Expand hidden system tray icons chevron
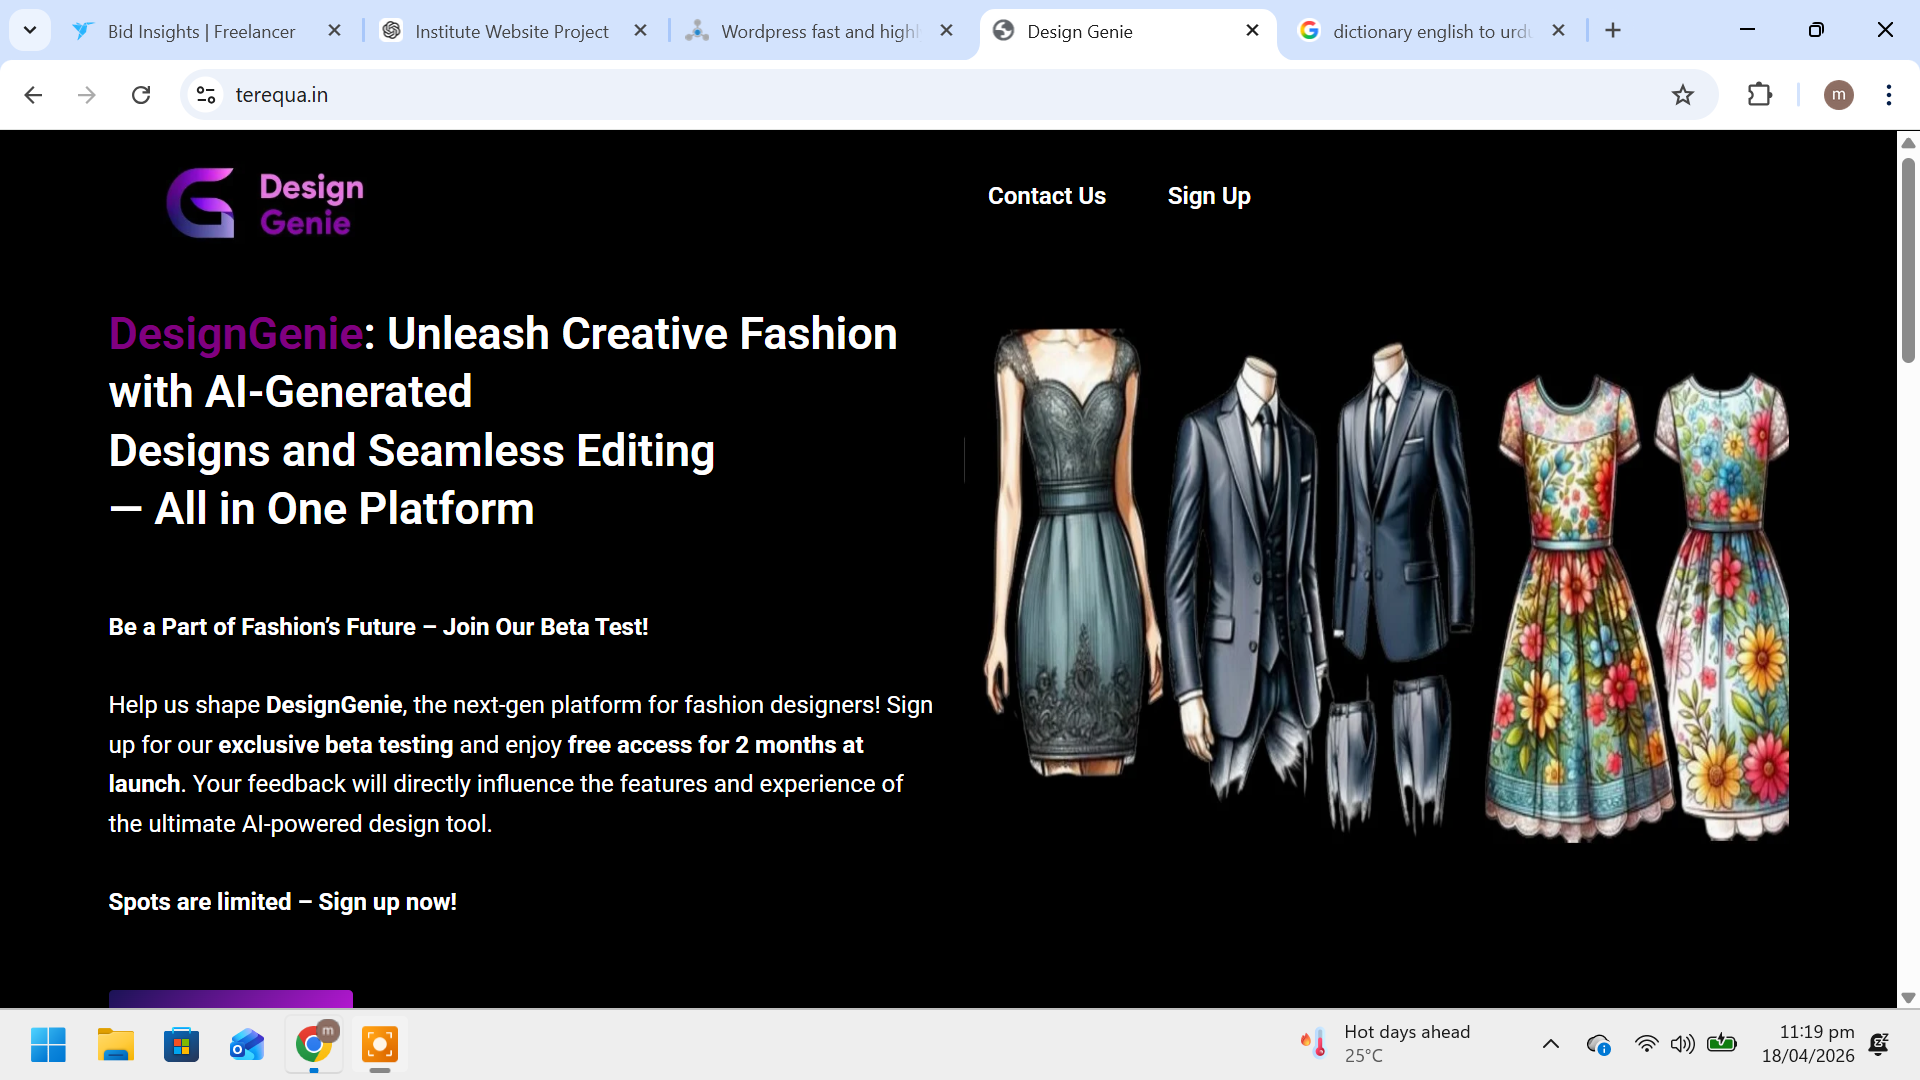This screenshot has width=1920, height=1080. pyautogui.click(x=1551, y=1044)
